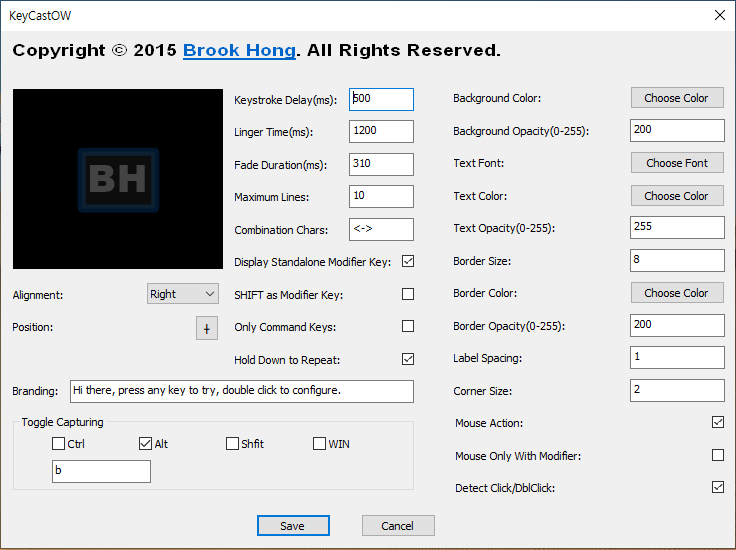Choose Color for Background Color
The height and width of the screenshot is (550, 736).
tap(677, 98)
